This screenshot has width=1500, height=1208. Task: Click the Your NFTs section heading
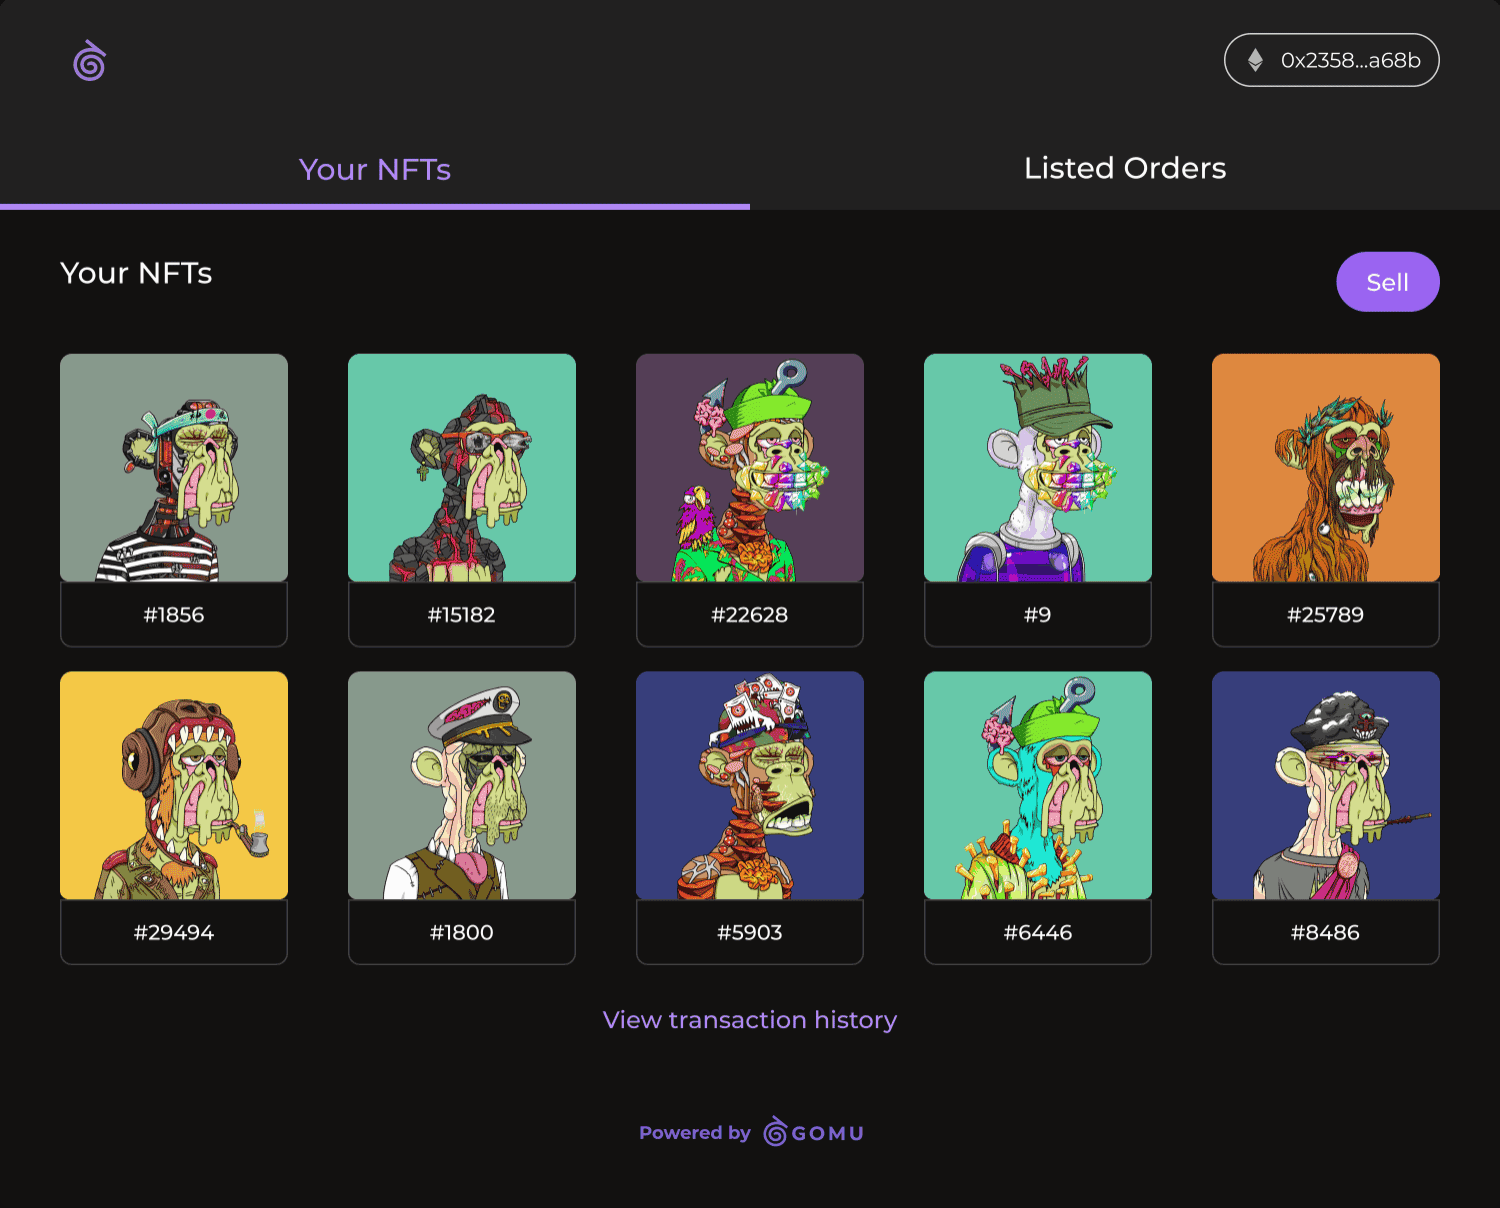point(136,273)
